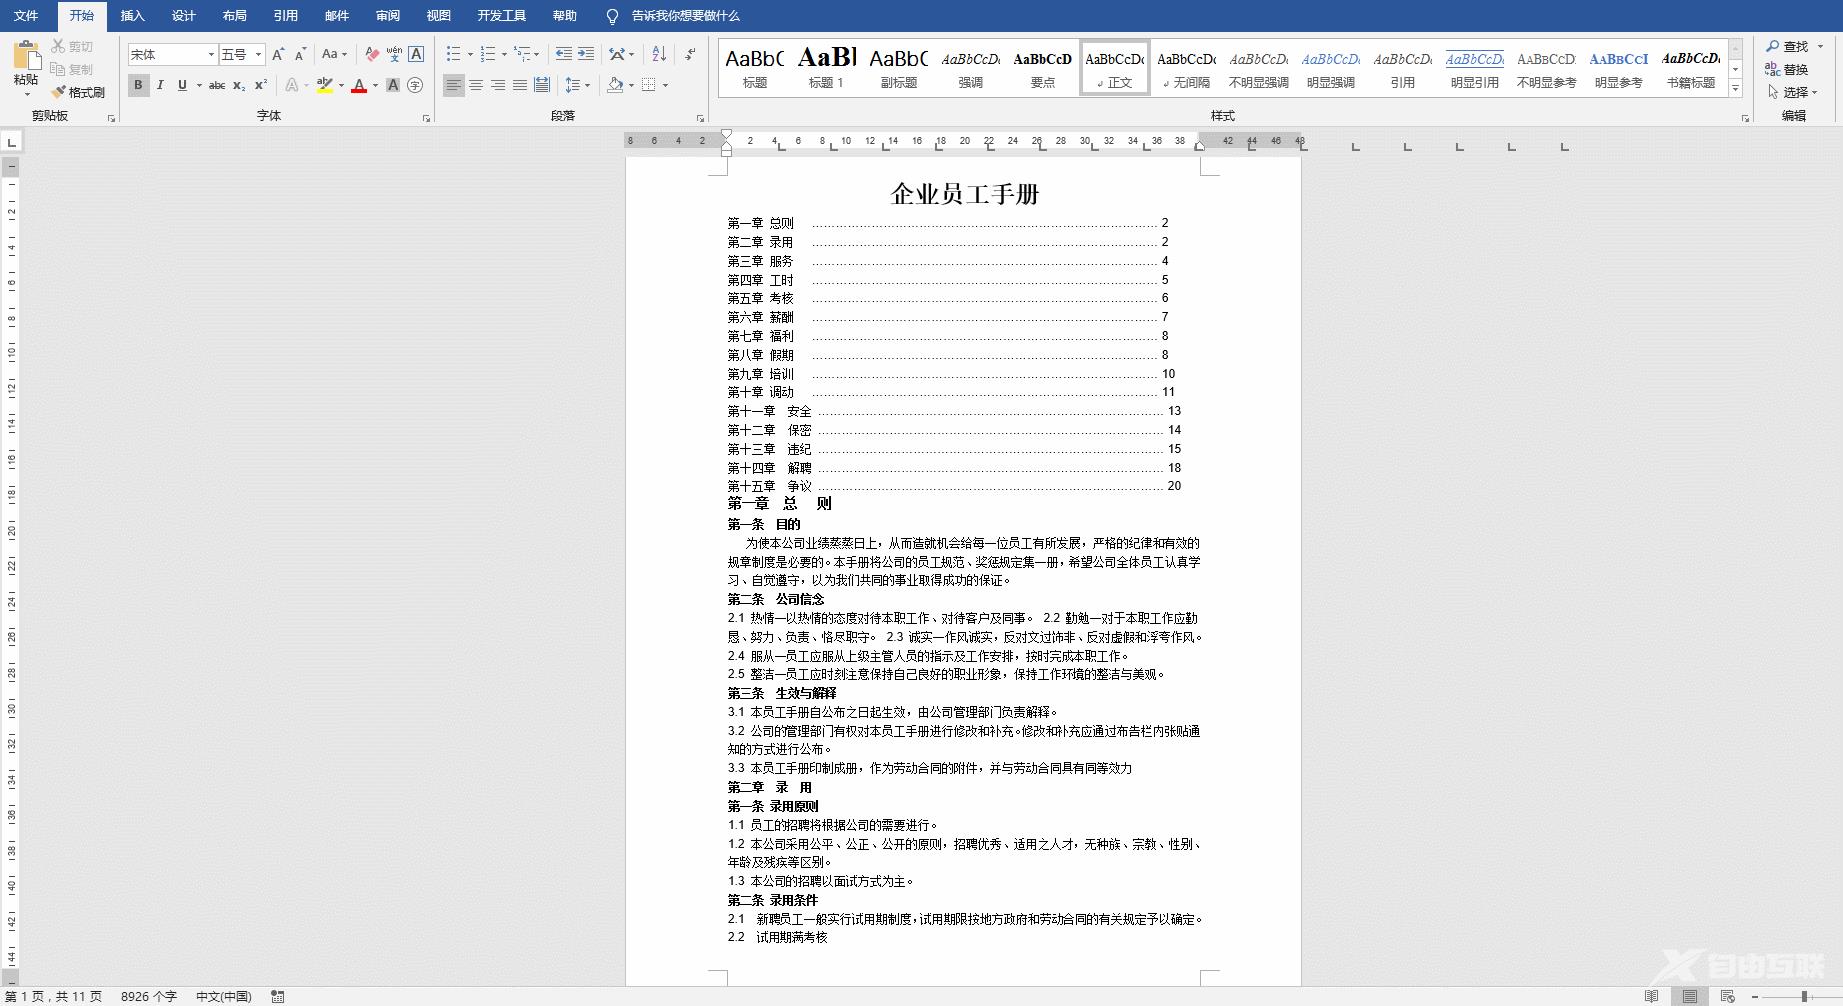Switch to the 插入 ribbon tab

132,16
